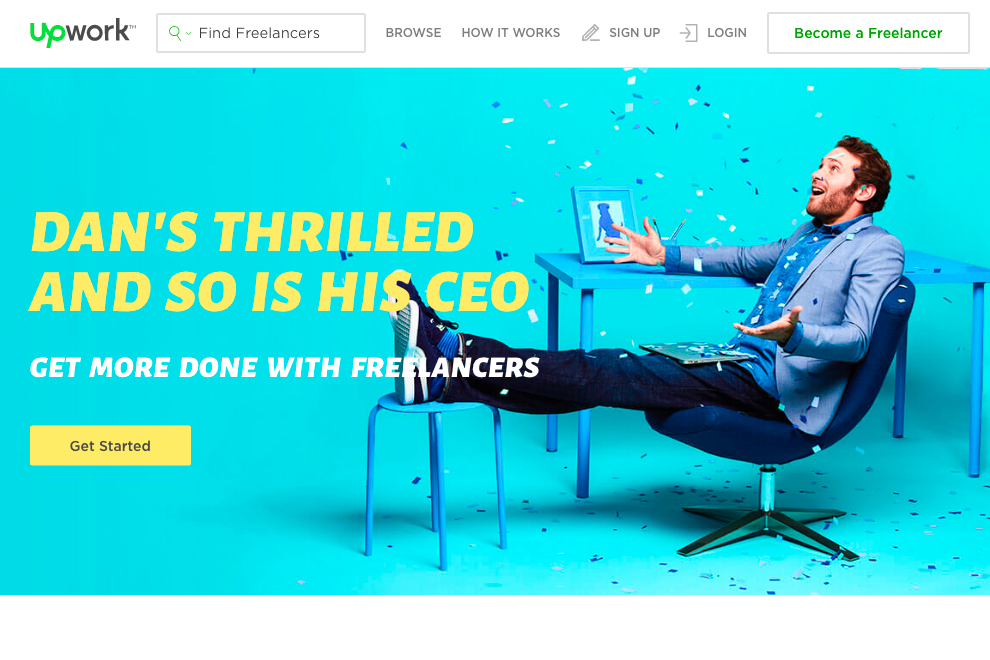990x660 pixels.
Task: Click the yellow Get Started button
Action: click(x=110, y=445)
